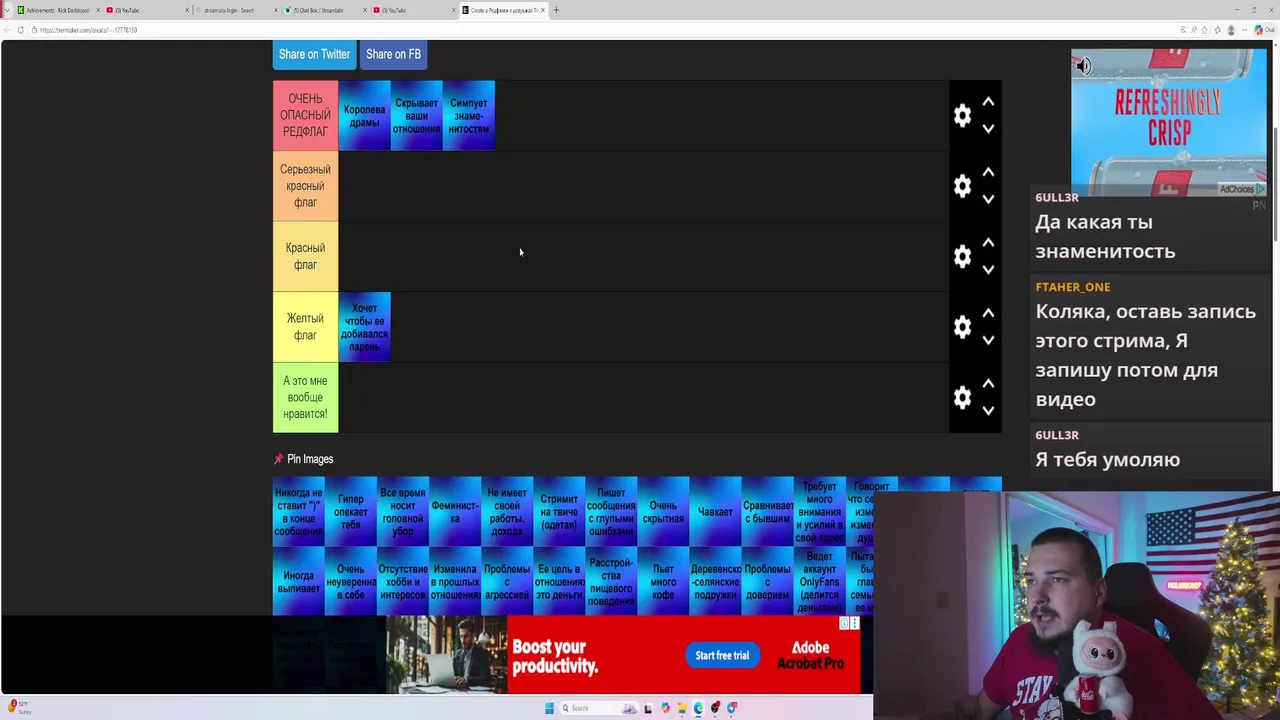Open settings gear for Серьезный красный флаг row
Image resolution: width=1280 pixels, height=720 pixels.
click(x=962, y=186)
